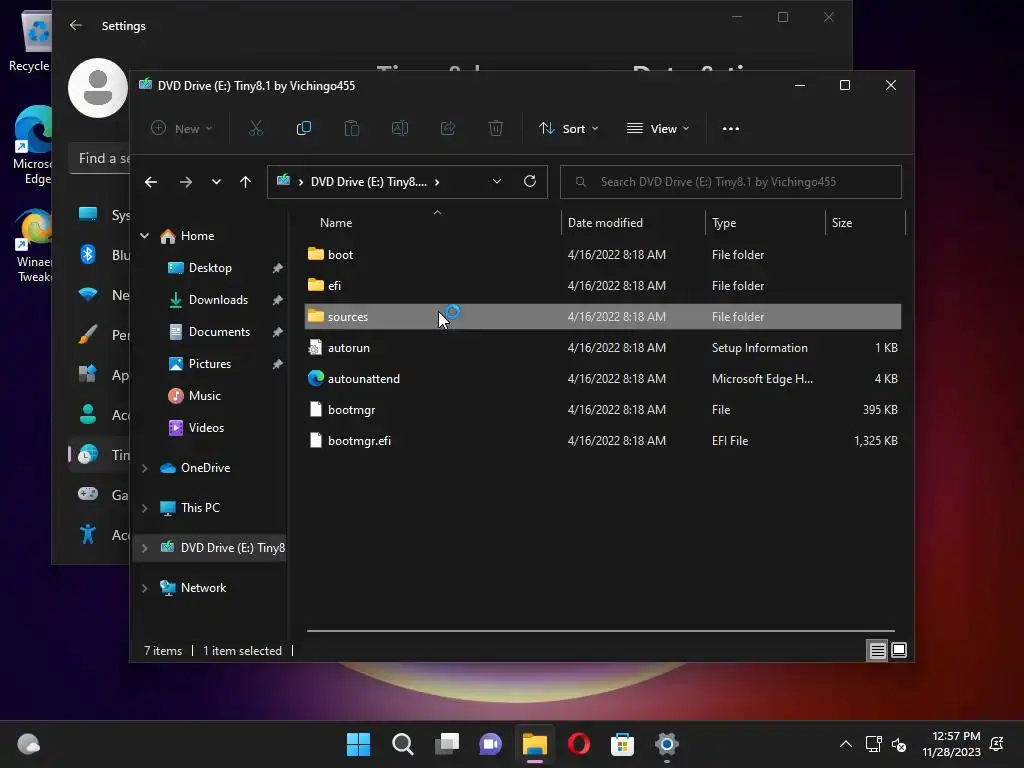This screenshot has height=768, width=1024.
Task: Click the Search DVD Drive field
Action: pos(731,182)
